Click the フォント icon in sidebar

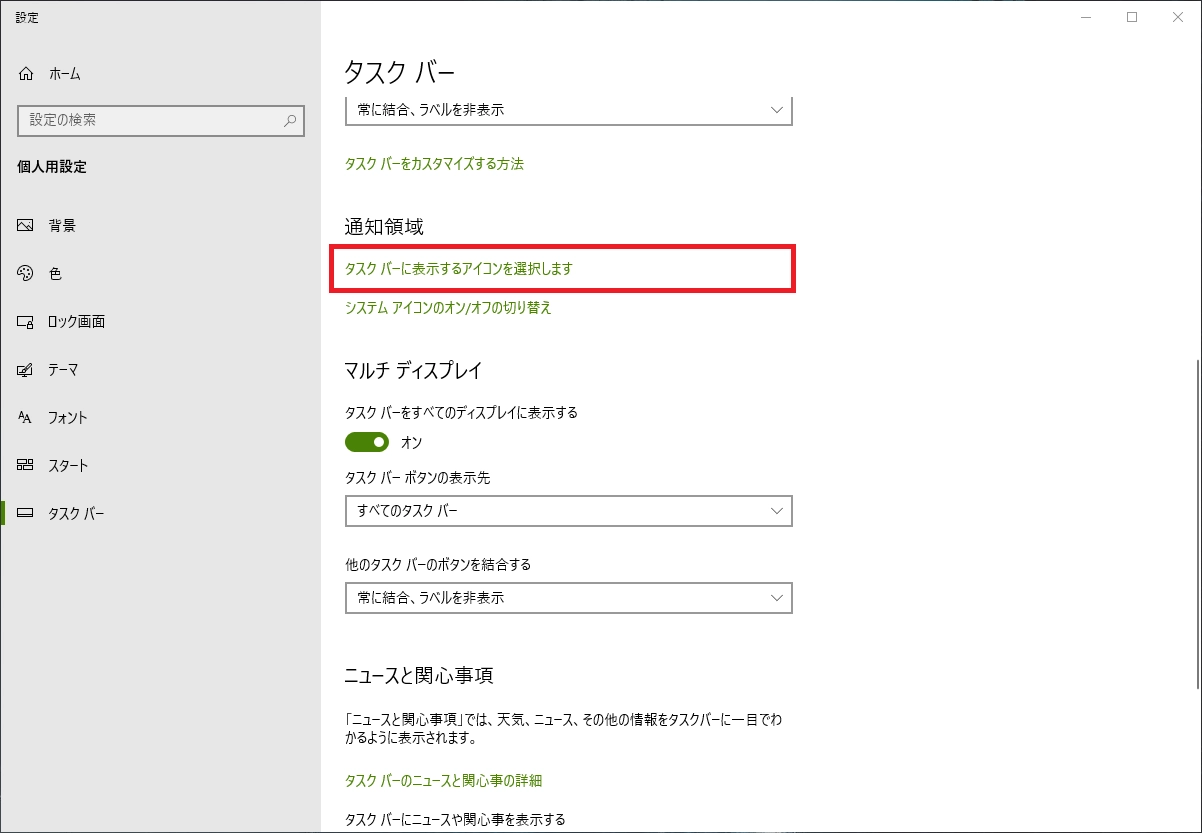pos(26,418)
